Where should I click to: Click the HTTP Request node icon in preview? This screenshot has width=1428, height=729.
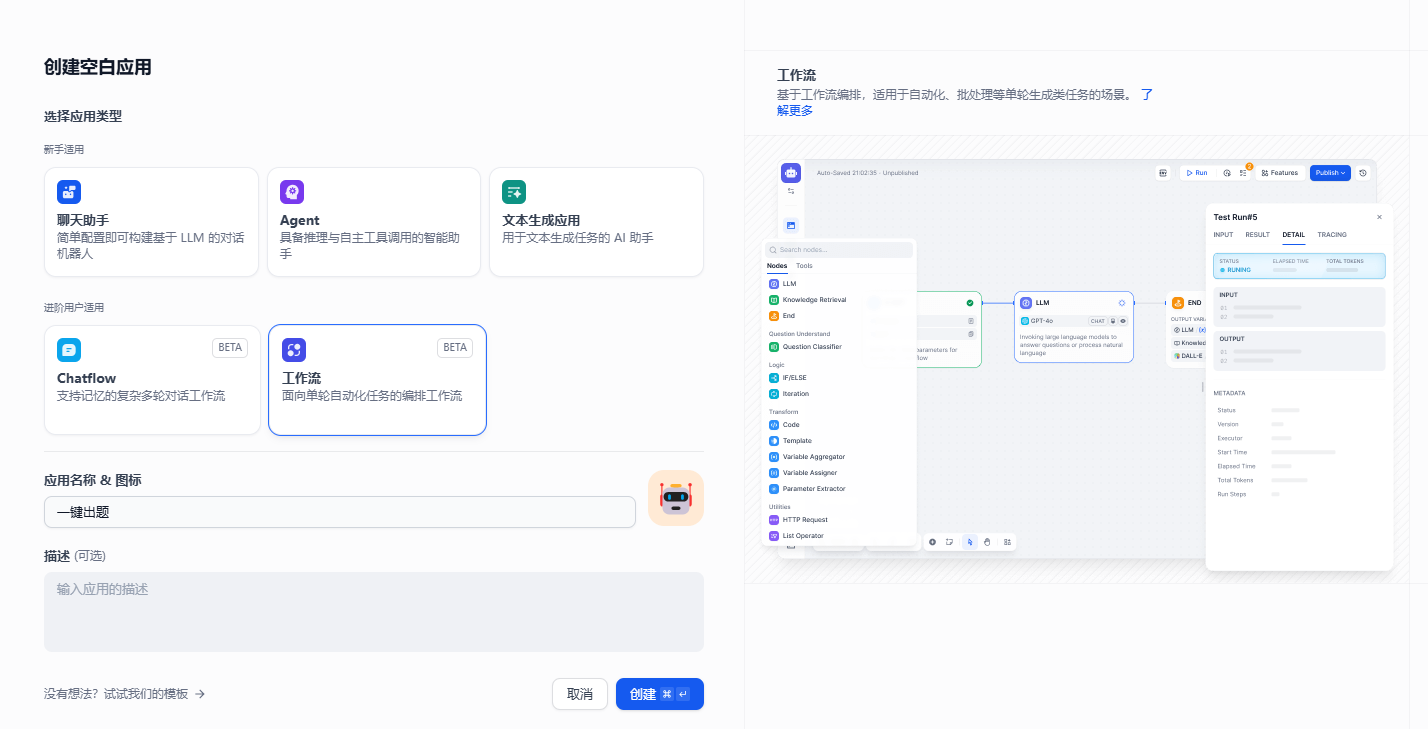point(774,520)
